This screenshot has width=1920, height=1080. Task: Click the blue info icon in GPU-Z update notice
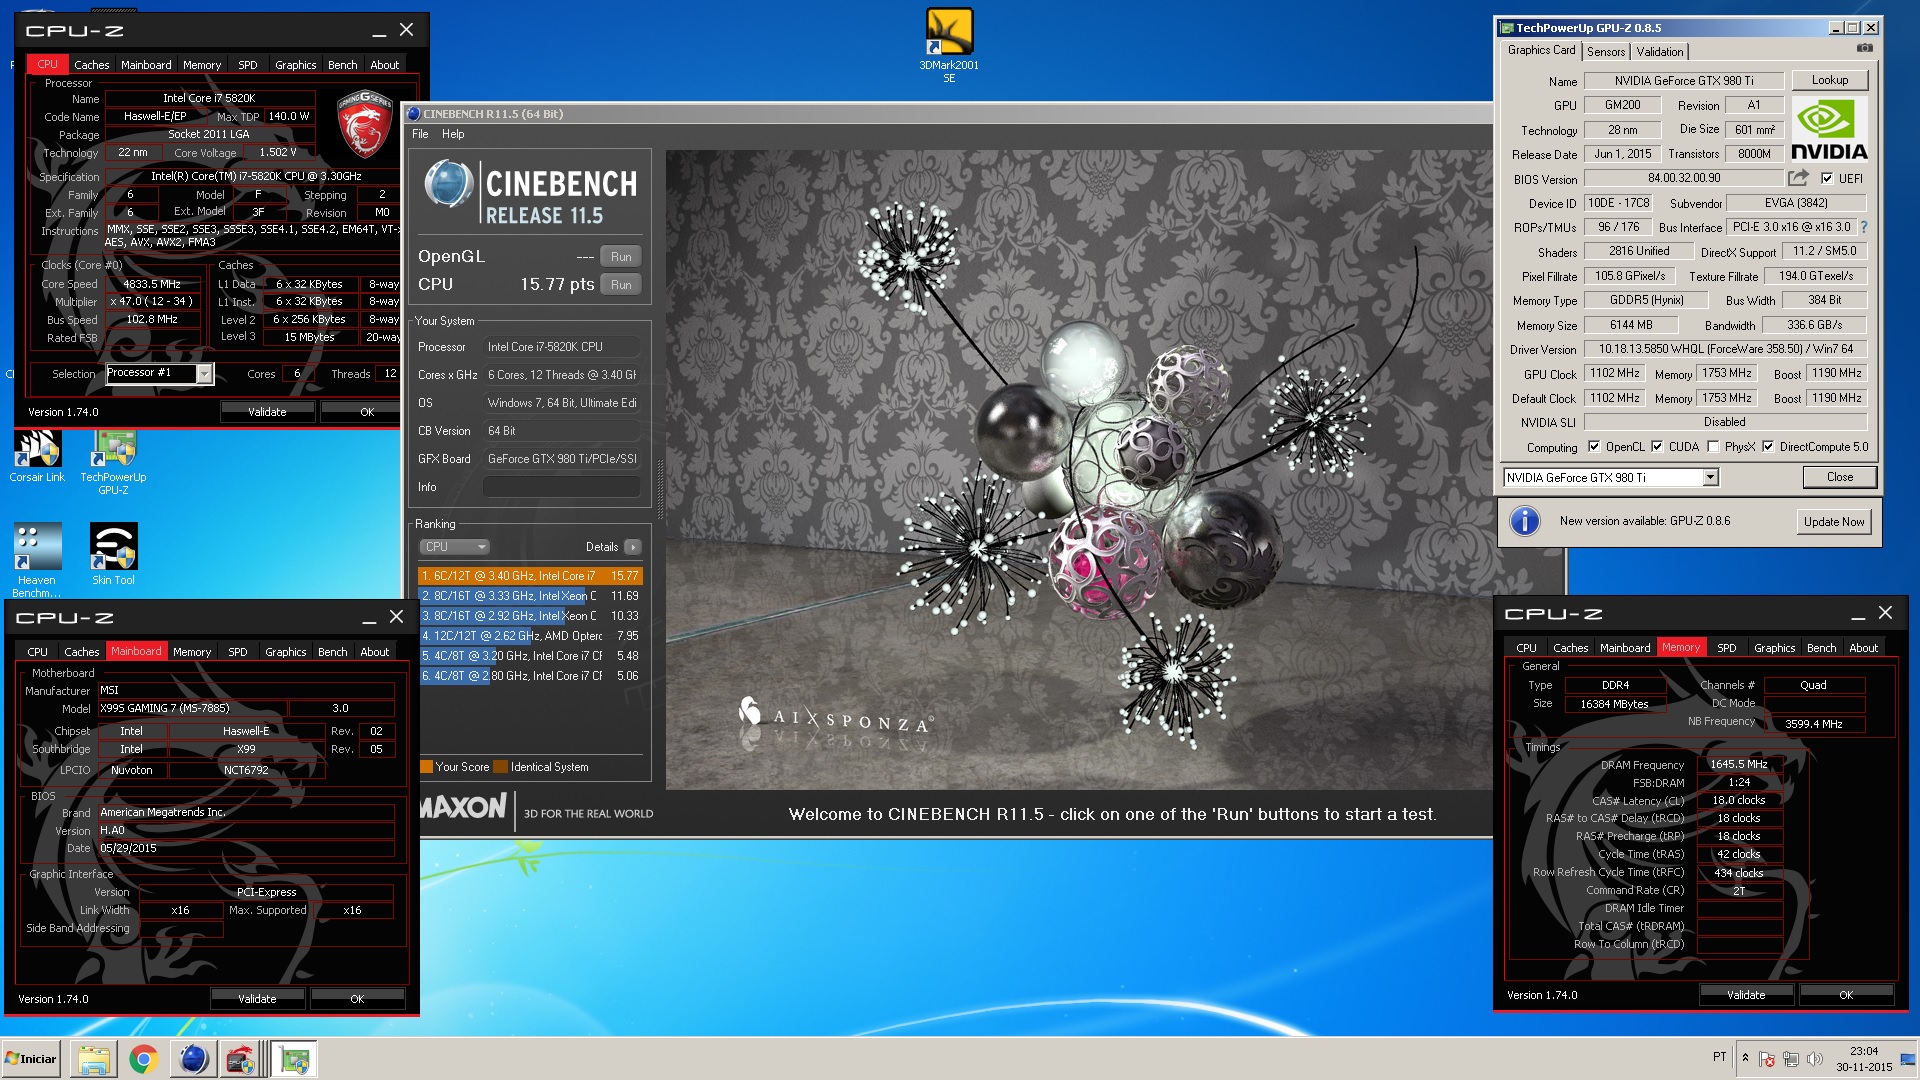(x=1524, y=521)
